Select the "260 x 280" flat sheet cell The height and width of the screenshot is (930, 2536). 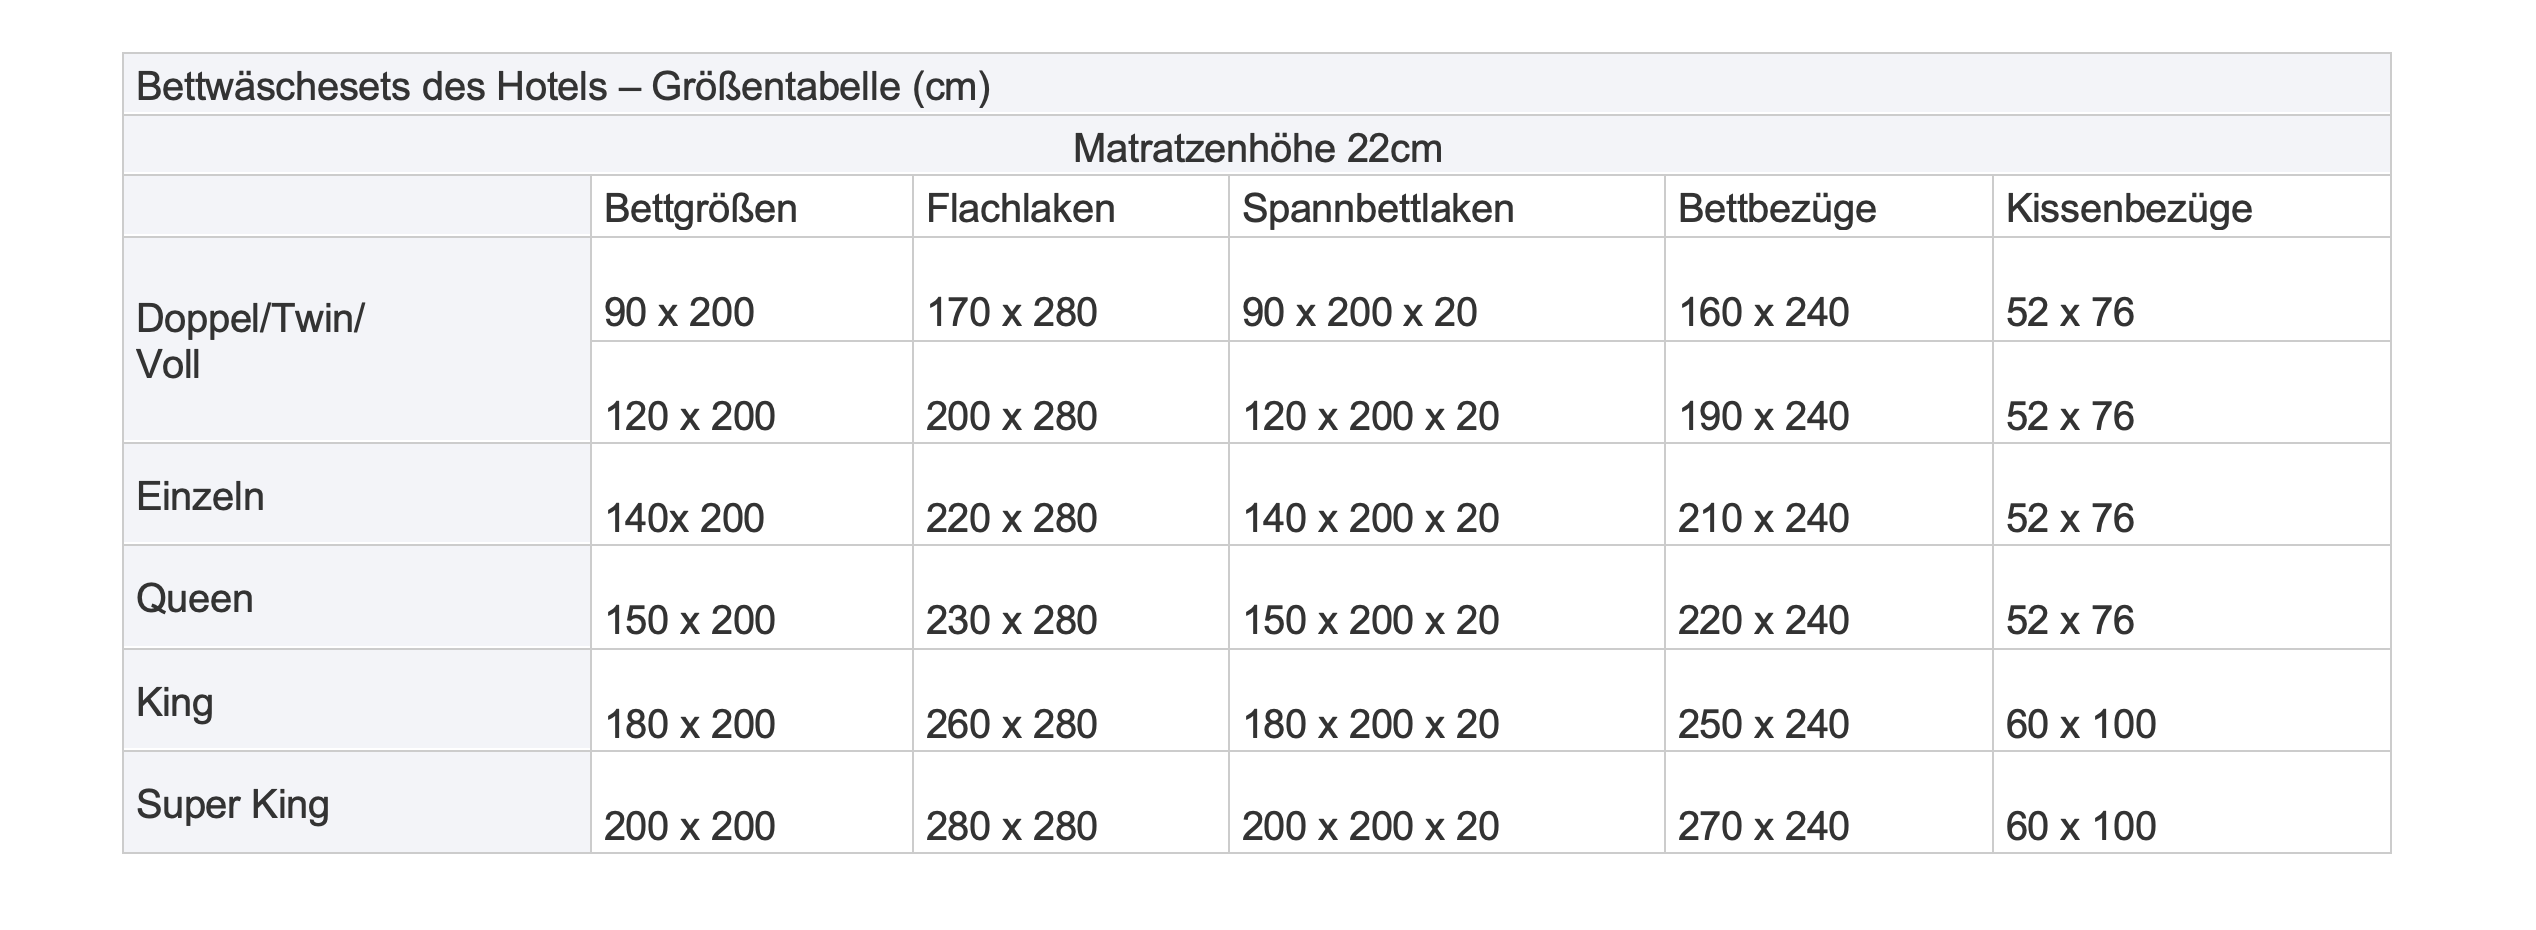pos(1011,725)
